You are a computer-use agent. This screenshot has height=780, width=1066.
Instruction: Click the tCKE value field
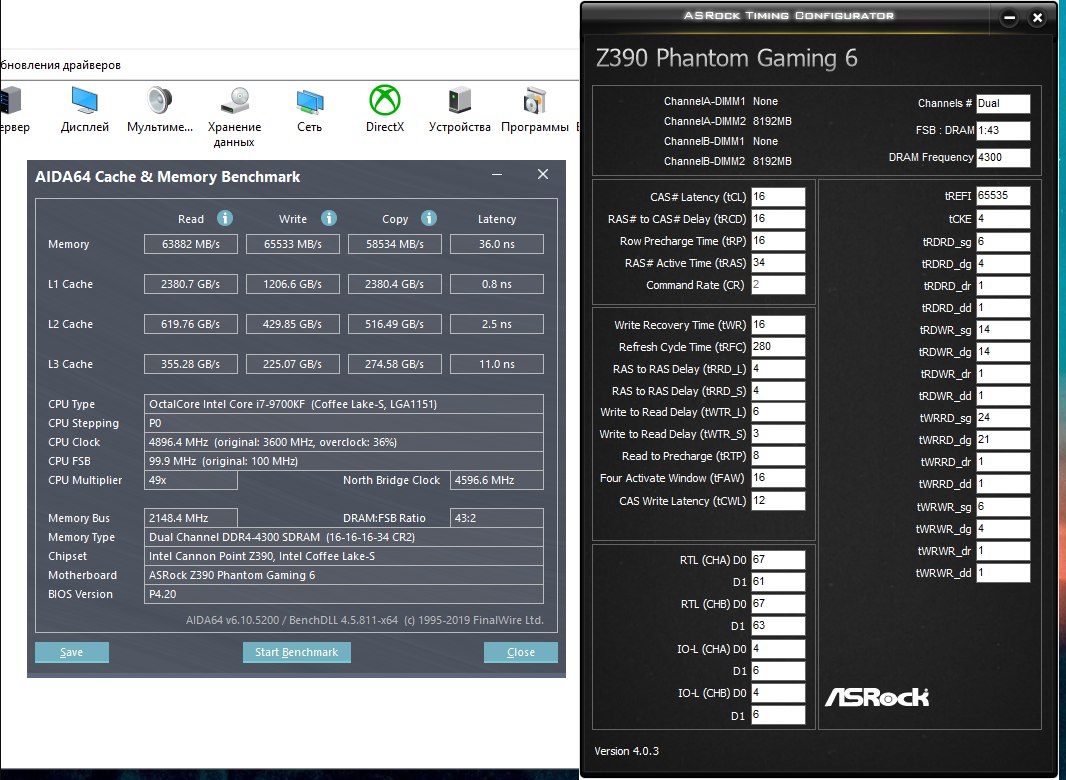tap(1003, 218)
